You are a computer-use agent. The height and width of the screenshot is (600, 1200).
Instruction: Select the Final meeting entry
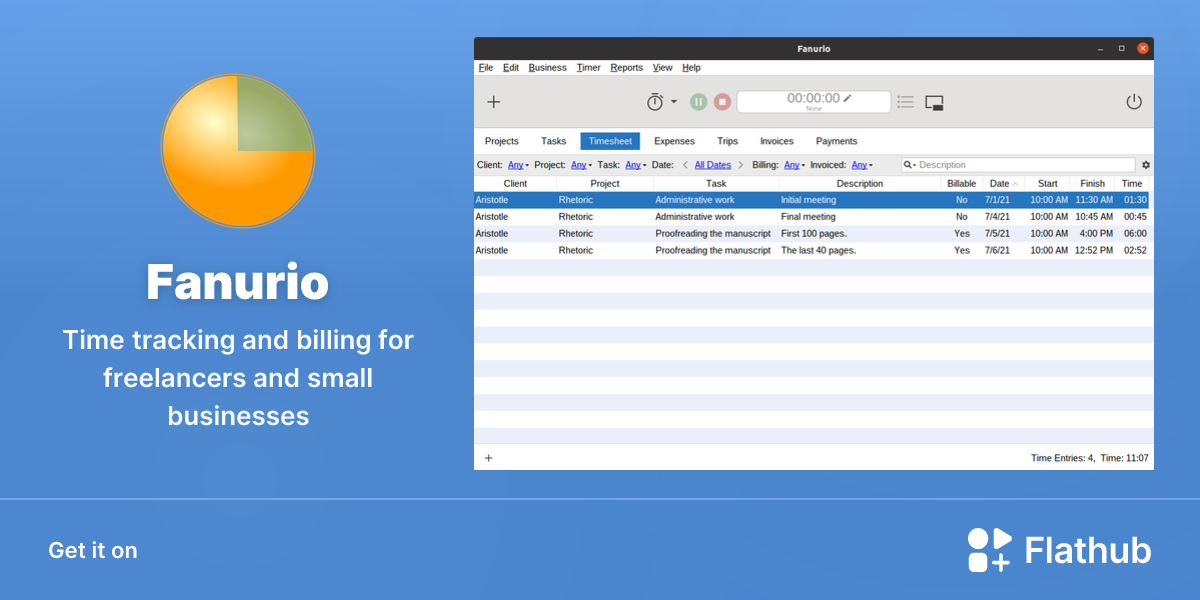tap(811, 217)
